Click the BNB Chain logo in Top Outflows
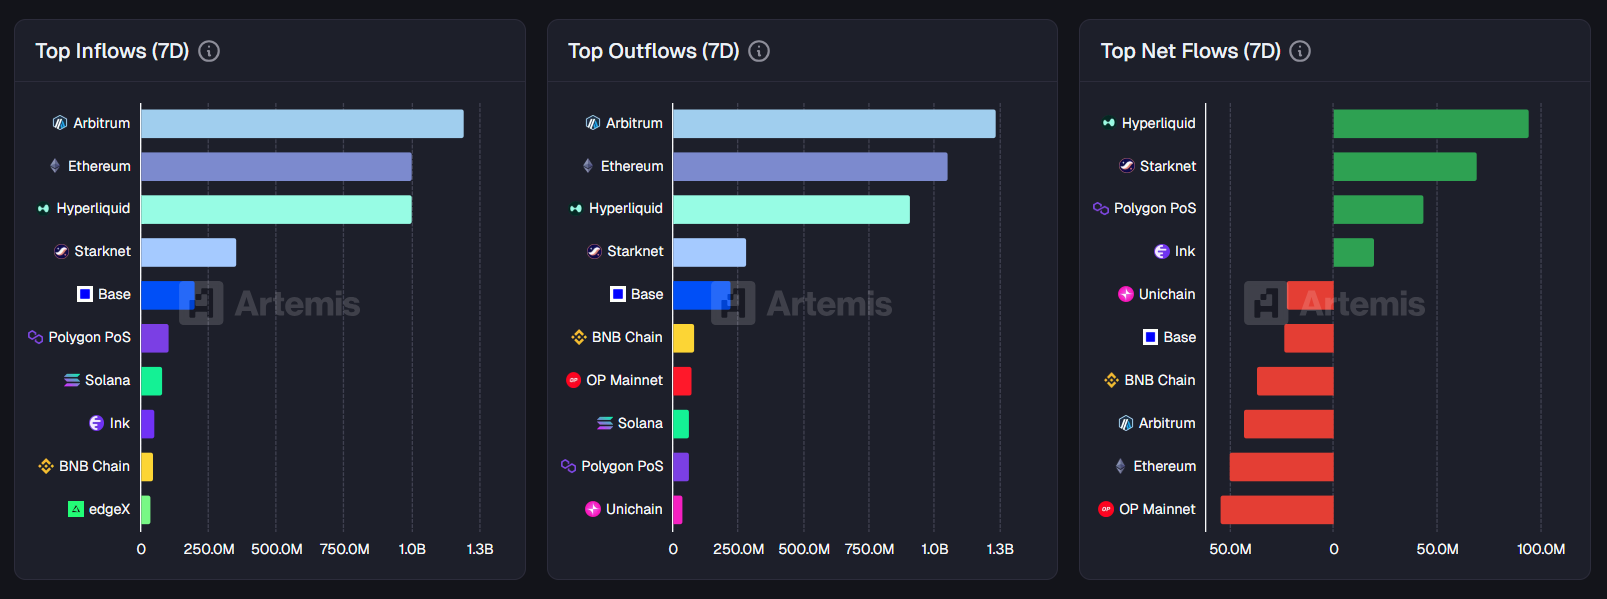This screenshot has width=1607, height=599. 579,337
